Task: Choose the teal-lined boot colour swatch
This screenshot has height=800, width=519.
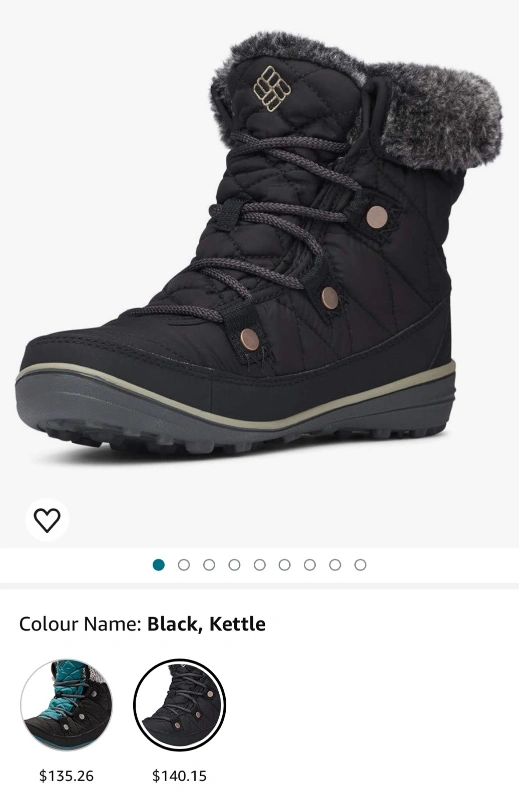Action: coord(66,705)
